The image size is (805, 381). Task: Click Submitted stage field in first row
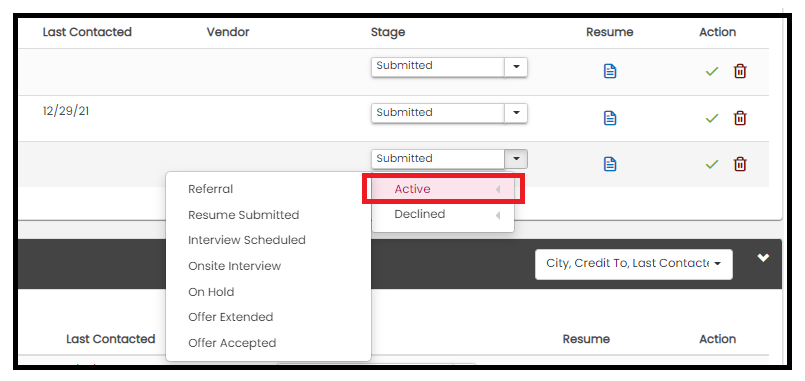click(438, 67)
